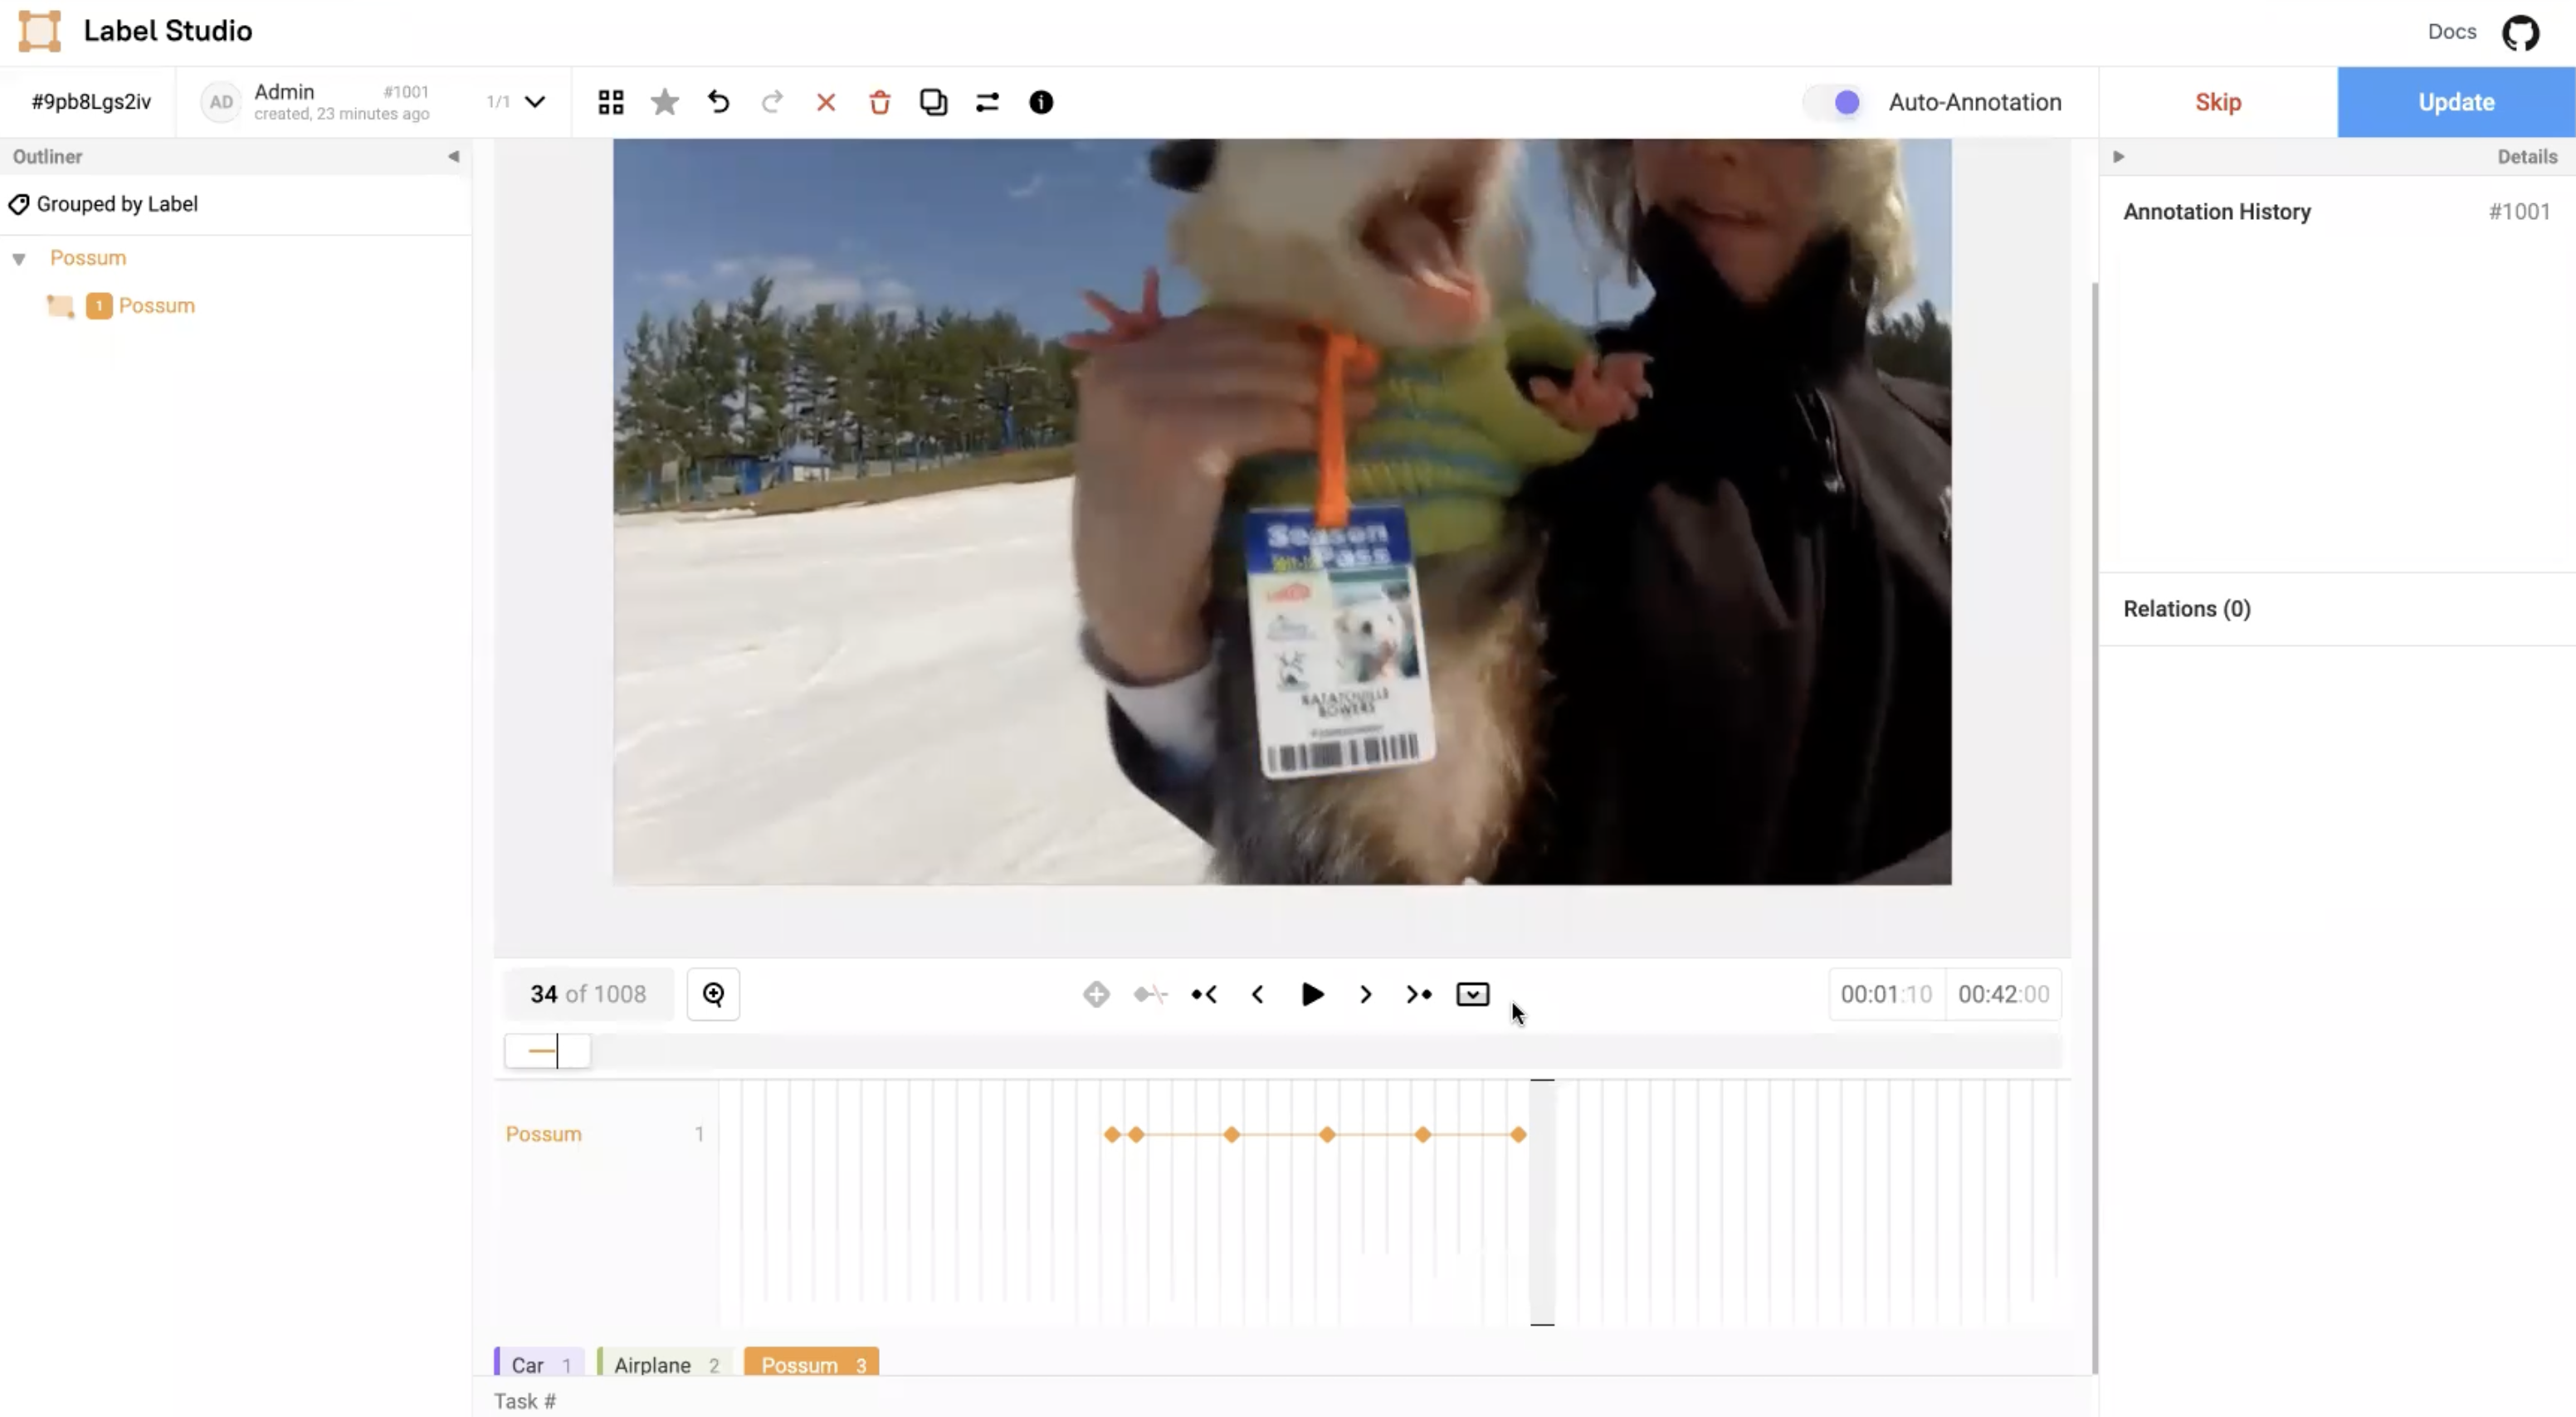Collapse the Possum group in Outliner
This screenshot has width=2576, height=1417.
coord(19,259)
